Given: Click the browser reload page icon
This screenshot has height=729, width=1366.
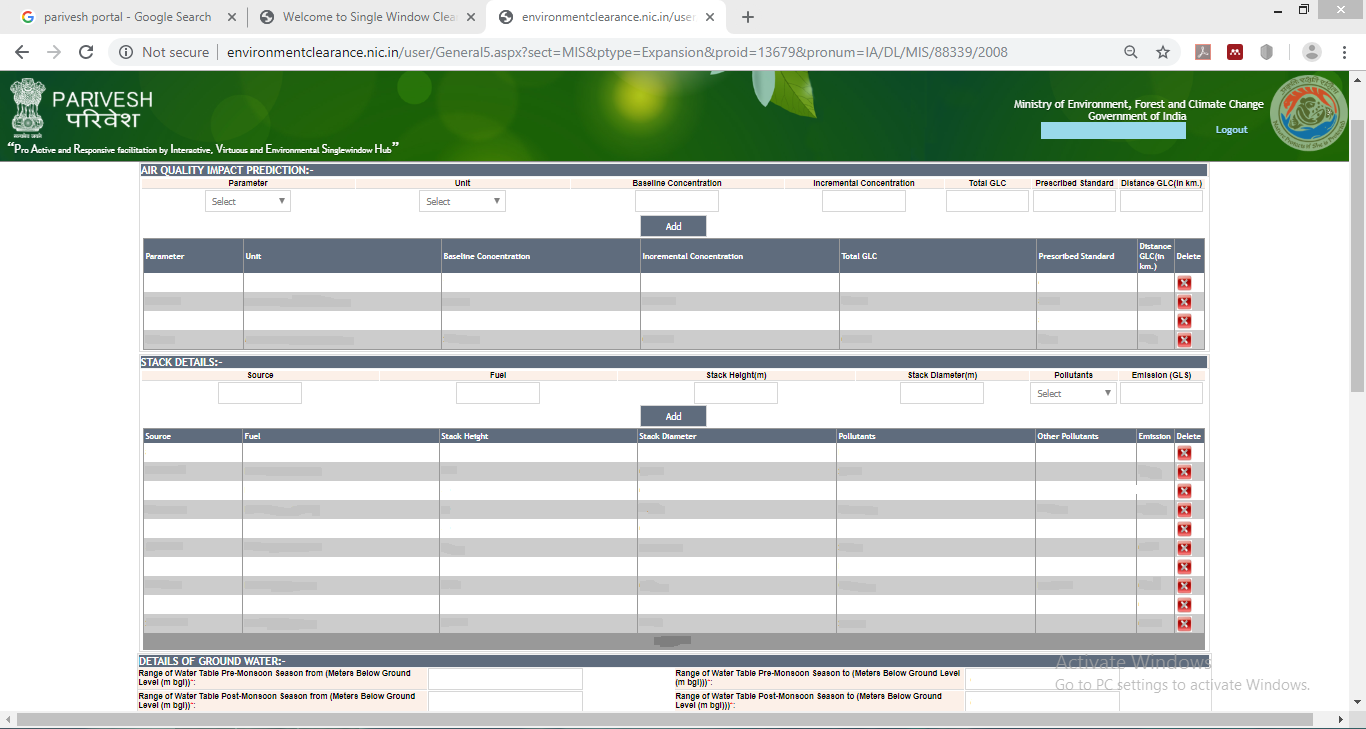Looking at the screenshot, I should click(86, 52).
